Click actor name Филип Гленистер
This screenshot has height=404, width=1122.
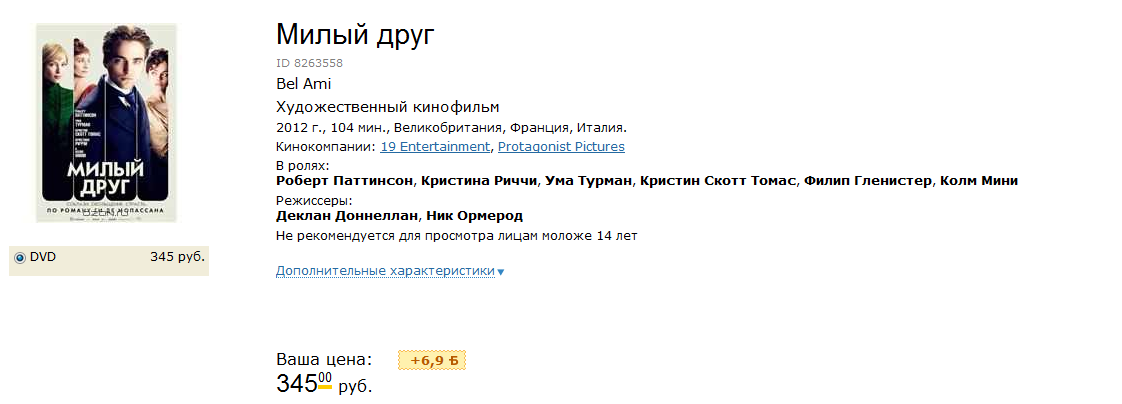868,181
